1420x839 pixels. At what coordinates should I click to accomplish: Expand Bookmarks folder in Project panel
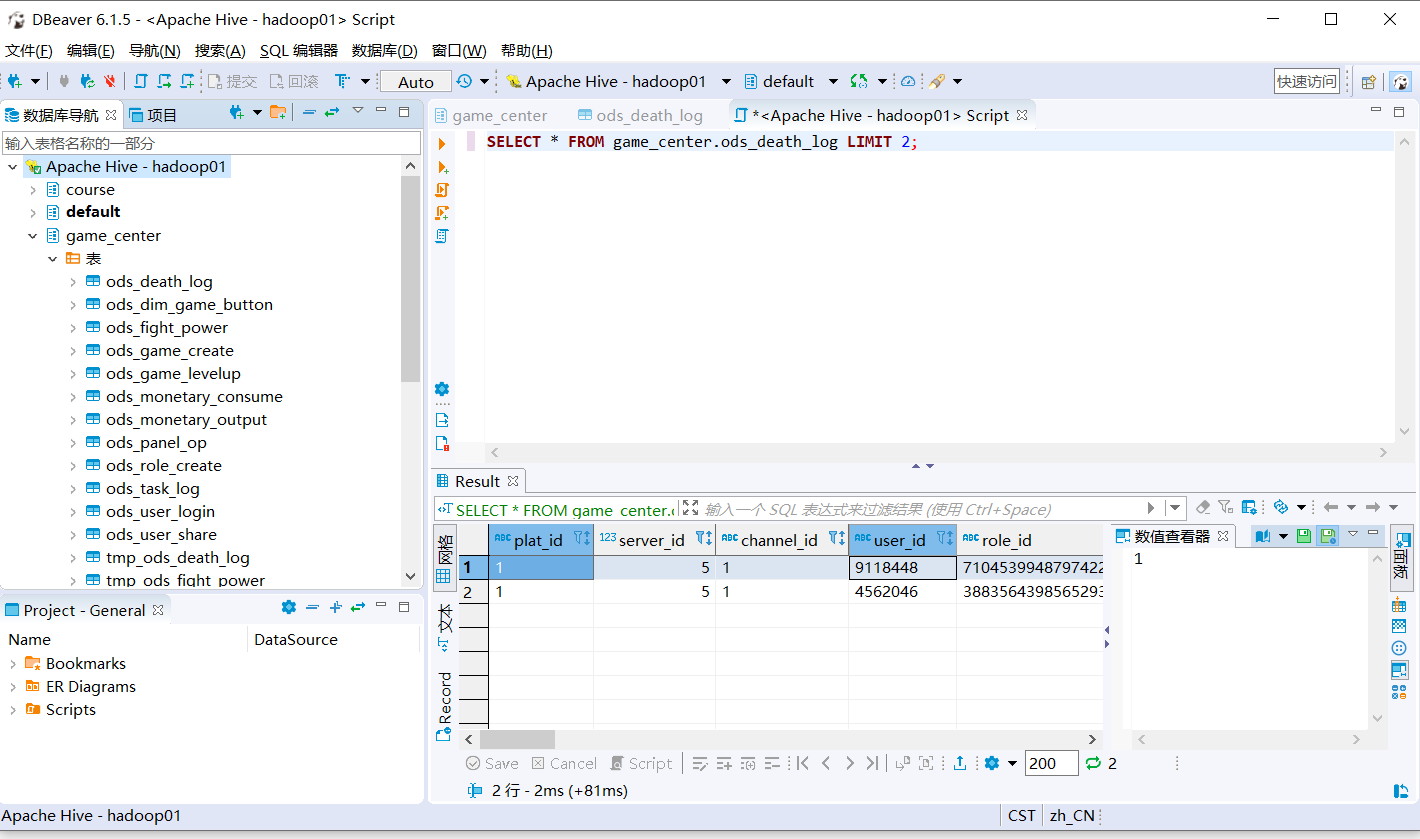pos(13,664)
